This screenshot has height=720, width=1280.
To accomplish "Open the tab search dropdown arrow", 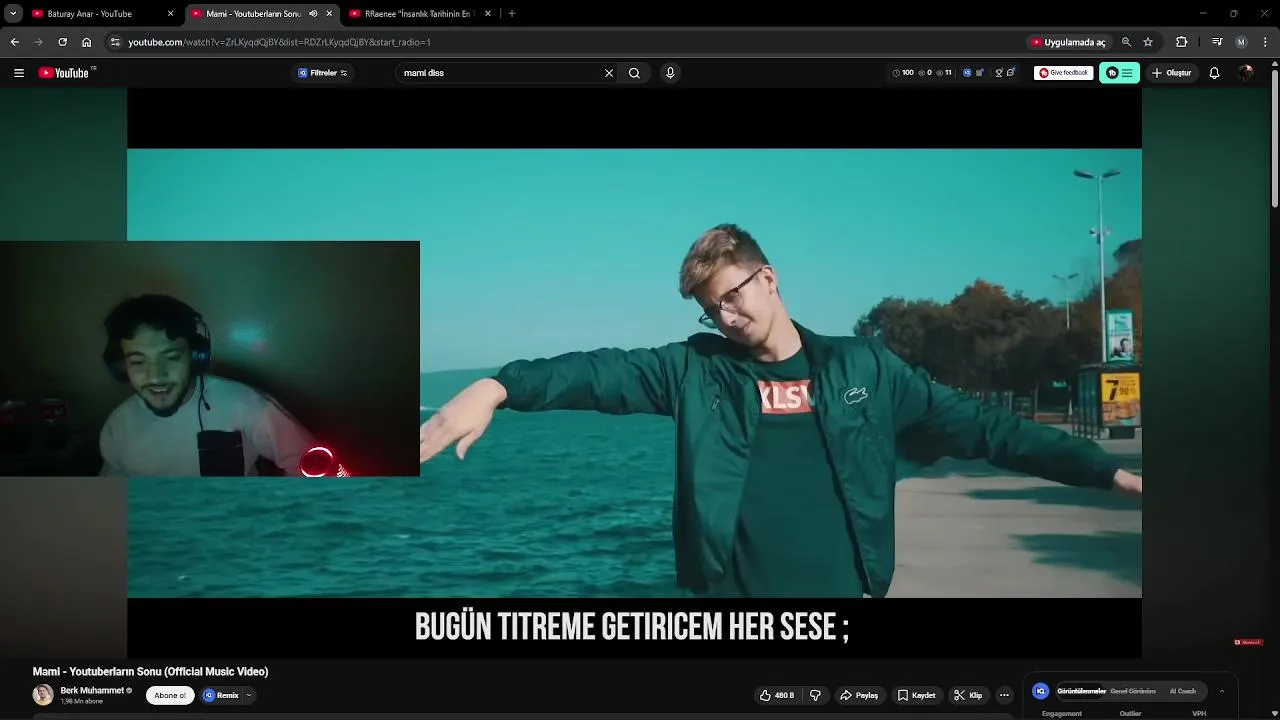I will pyautogui.click(x=13, y=14).
